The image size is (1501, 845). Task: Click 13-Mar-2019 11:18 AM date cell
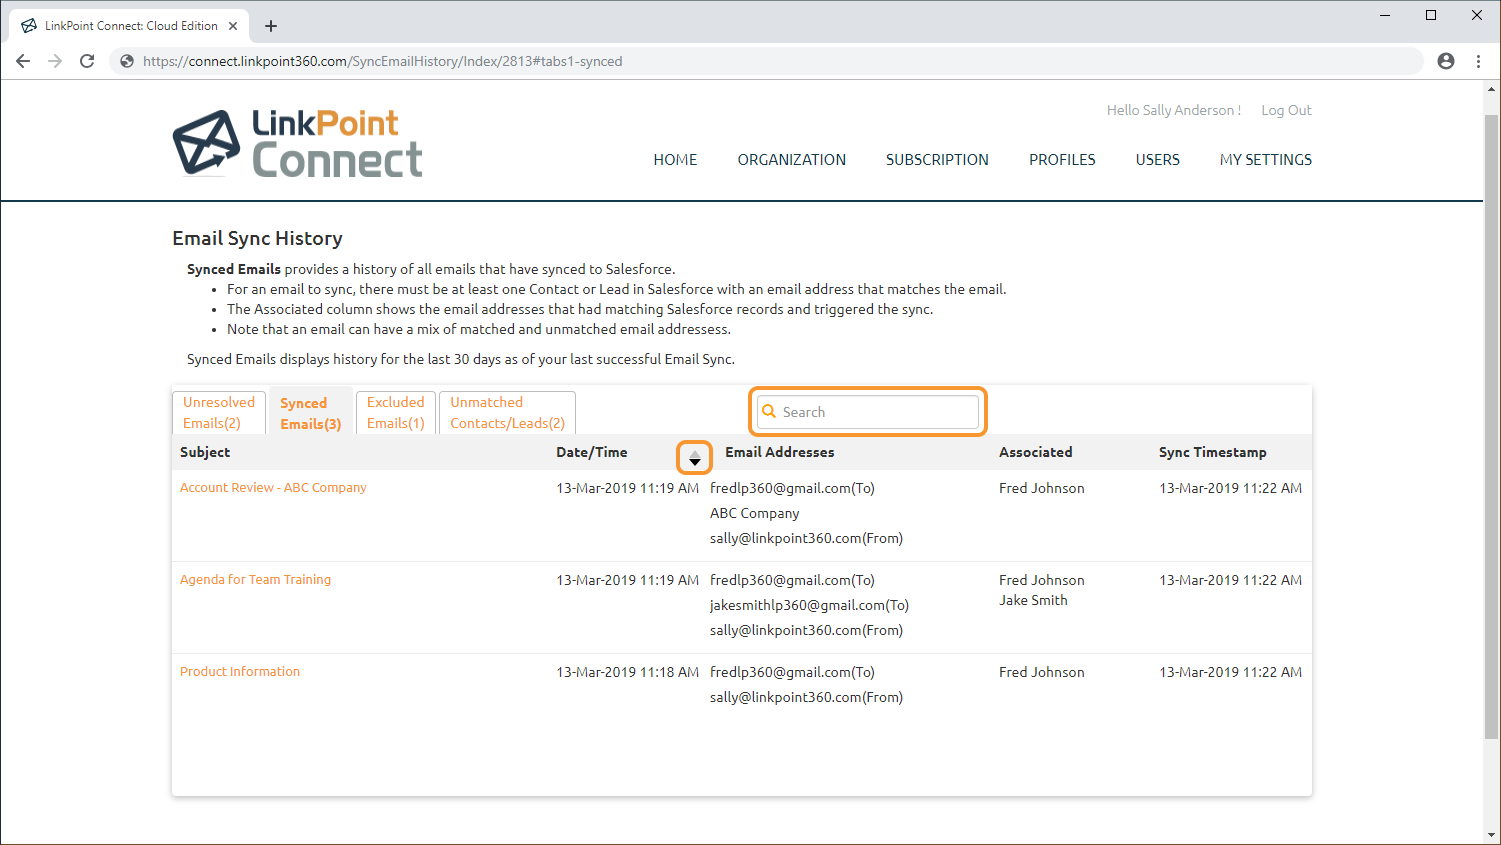pyautogui.click(x=628, y=672)
